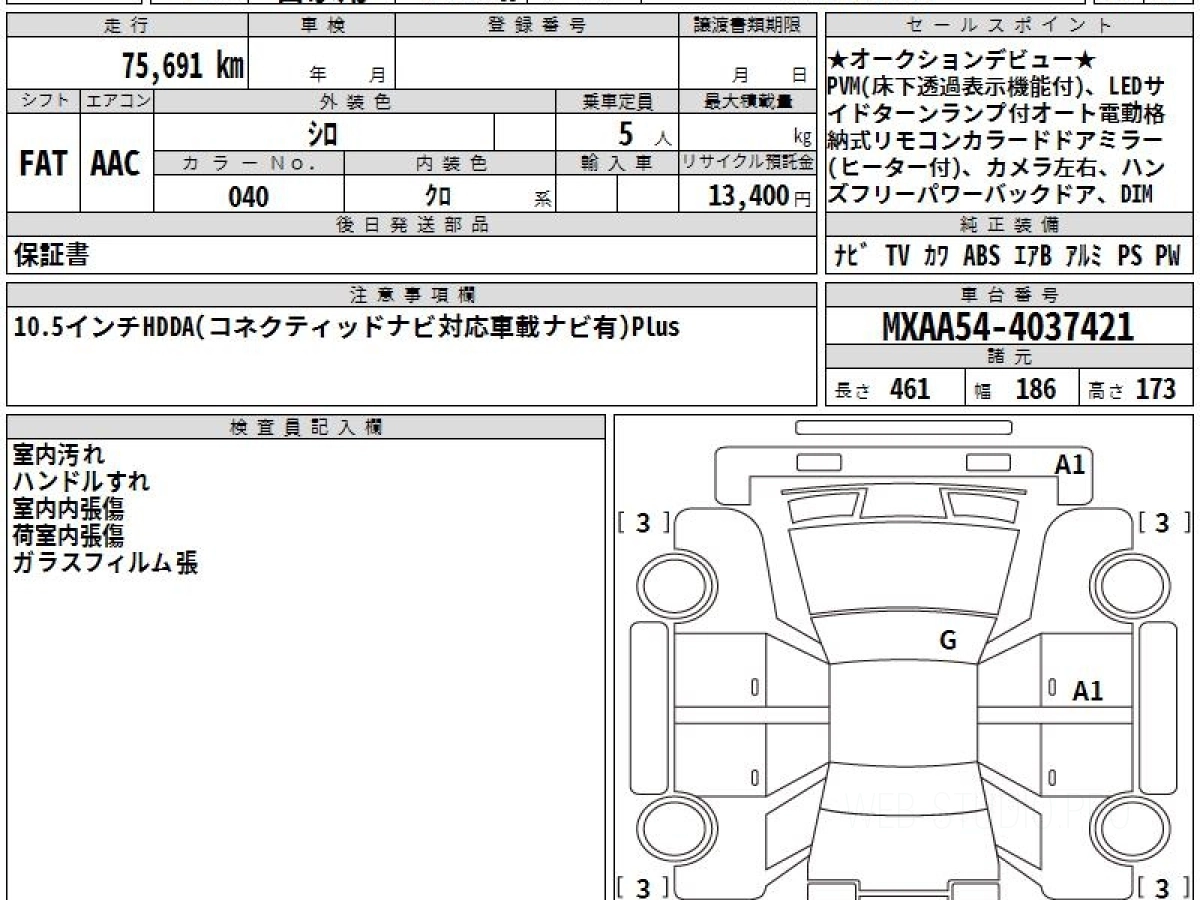Click the 譲渡書類期限 header
The image size is (1200, 900).
click(x=747, y=26)
